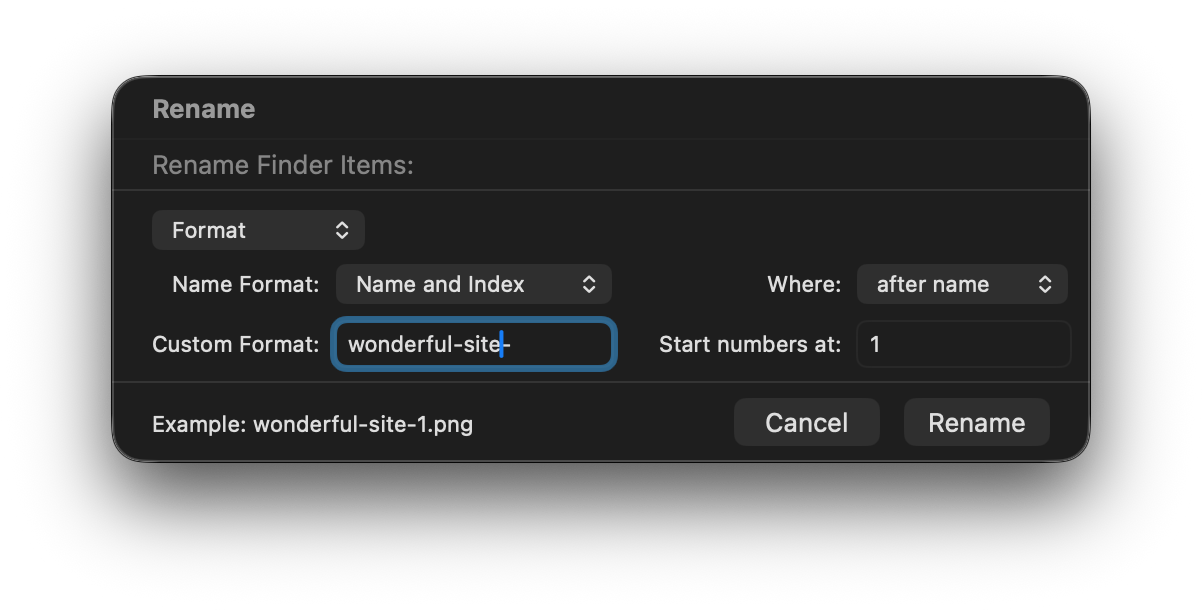Image resolution: width=1202 pixels, height=610 pixels.
Task: Click the "Where:" label
Action: point(804,284)
